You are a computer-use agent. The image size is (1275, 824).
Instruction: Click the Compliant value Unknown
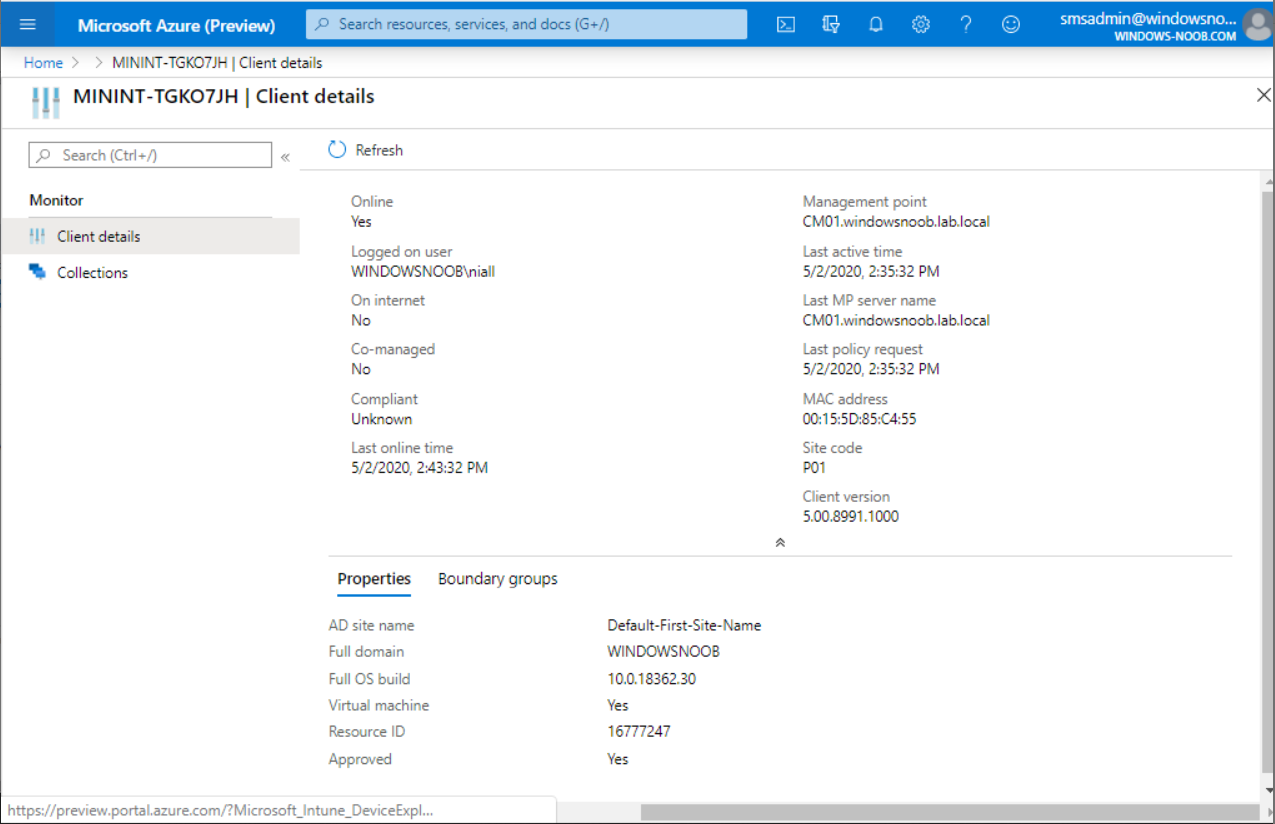tap(381, 419)
